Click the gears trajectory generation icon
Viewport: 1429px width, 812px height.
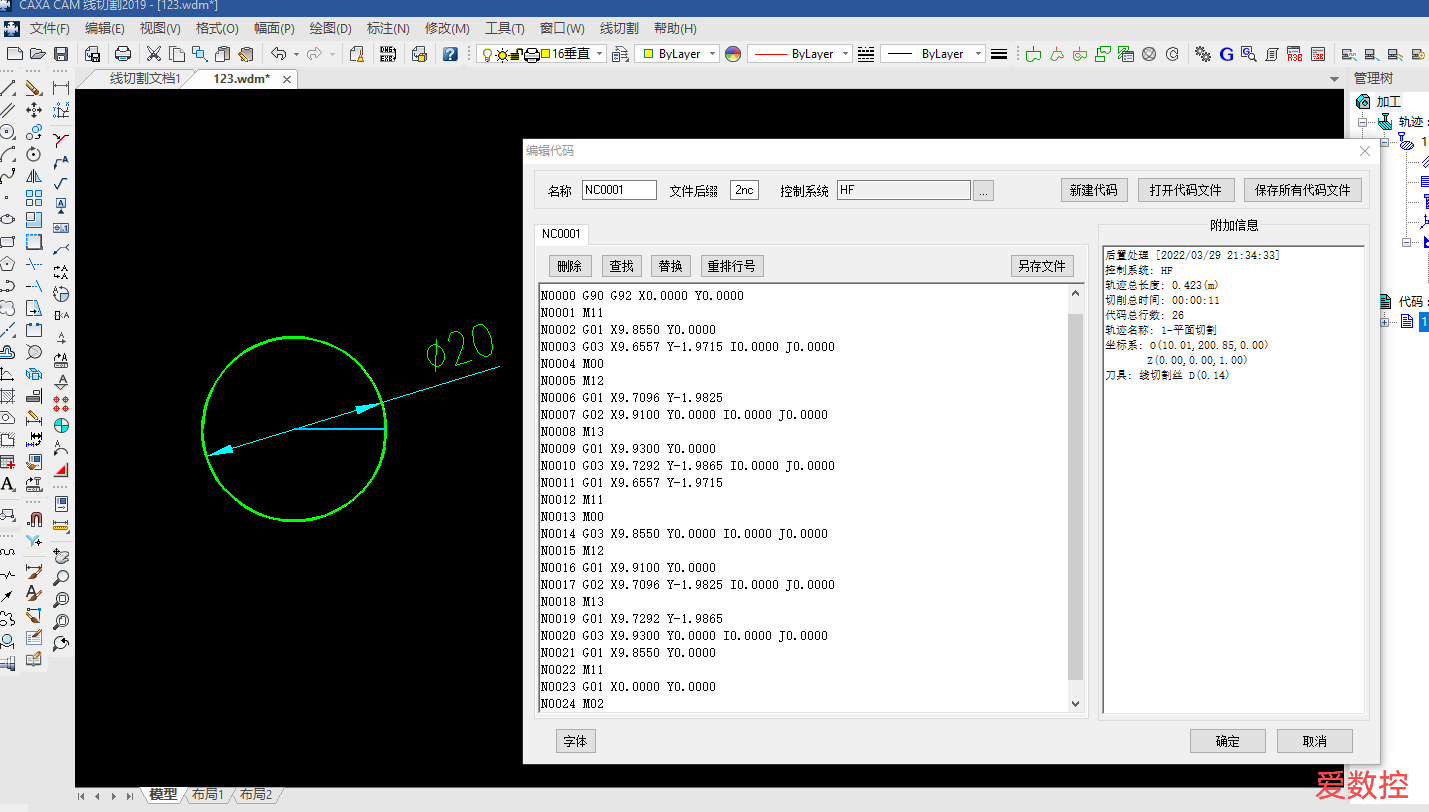[1203, 54]
